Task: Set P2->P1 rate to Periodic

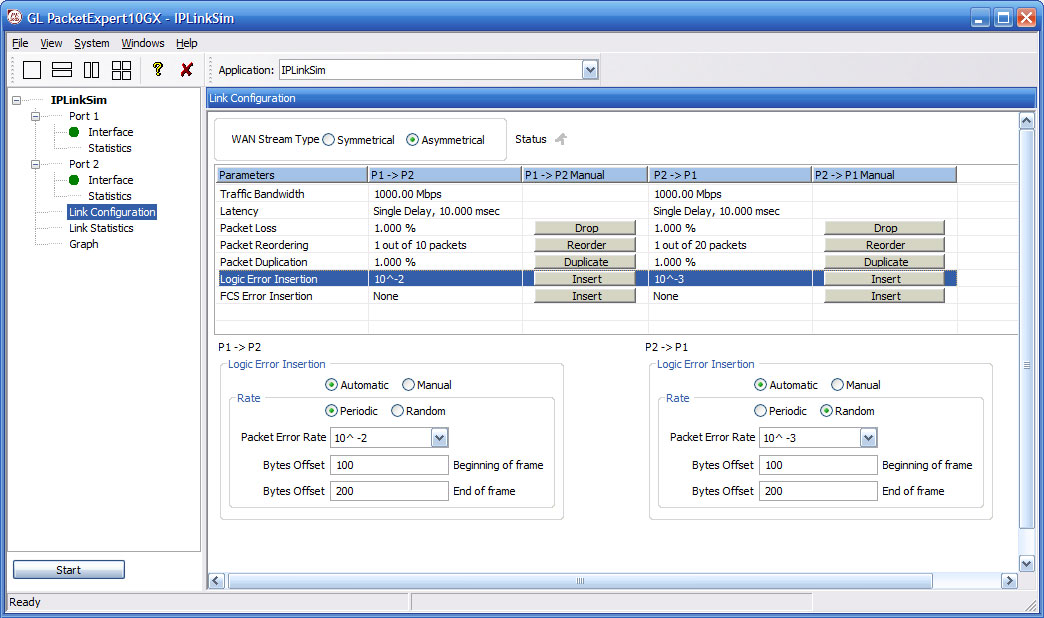Action: click(760, 411)
